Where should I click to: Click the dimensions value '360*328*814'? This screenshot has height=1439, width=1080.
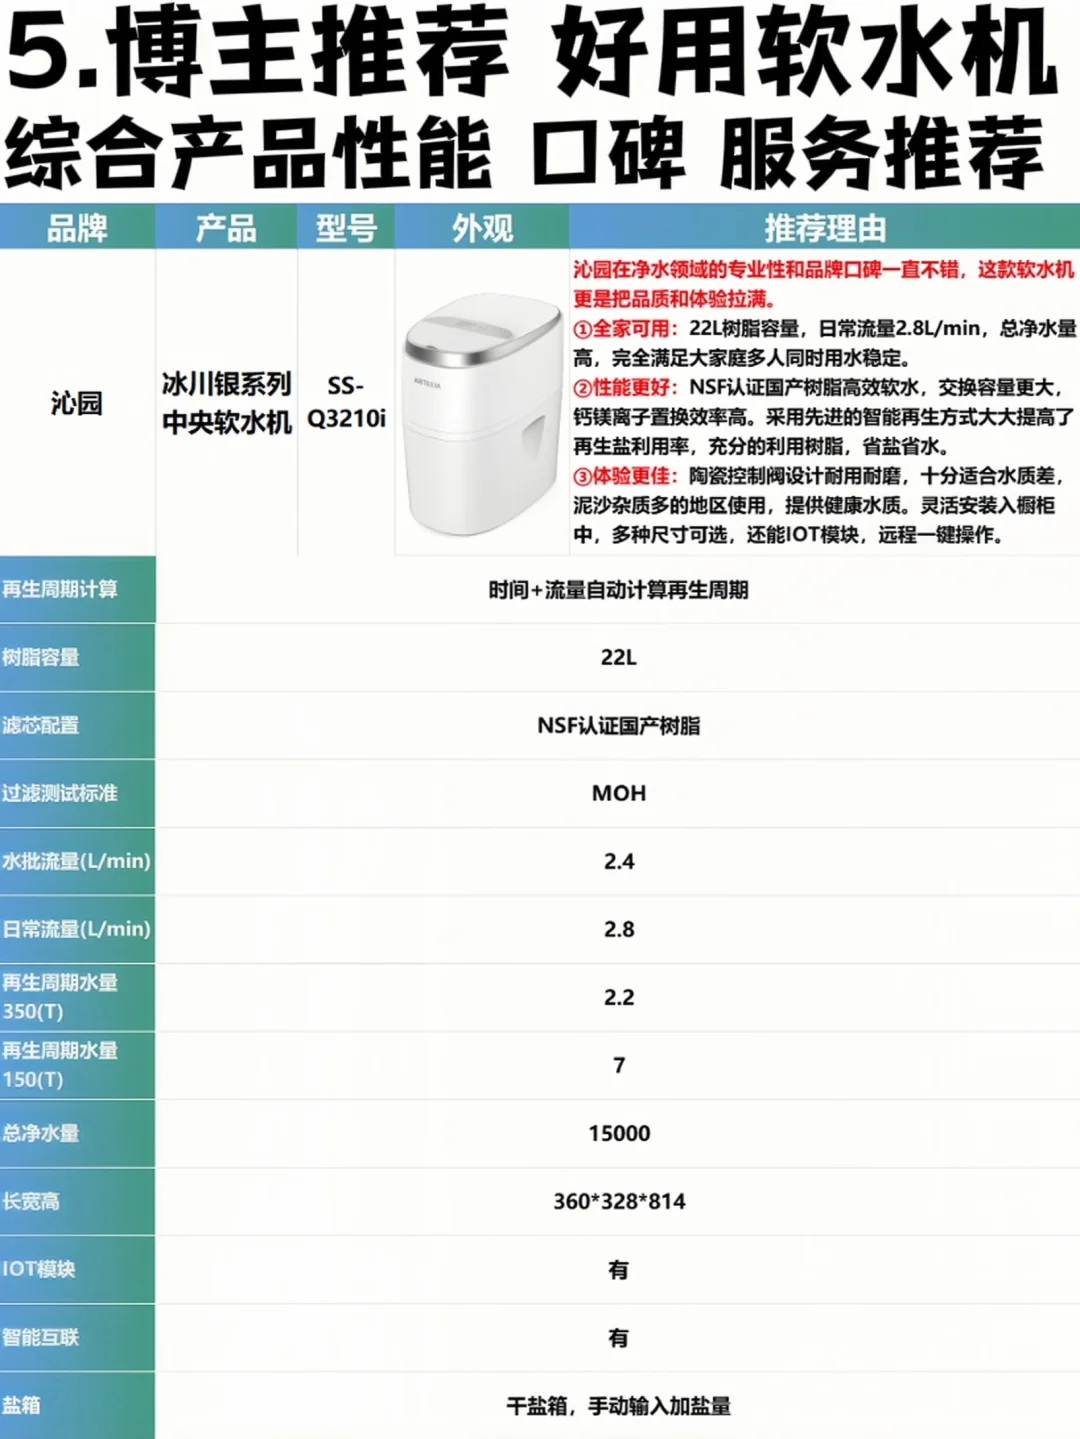pos(619,1201)
